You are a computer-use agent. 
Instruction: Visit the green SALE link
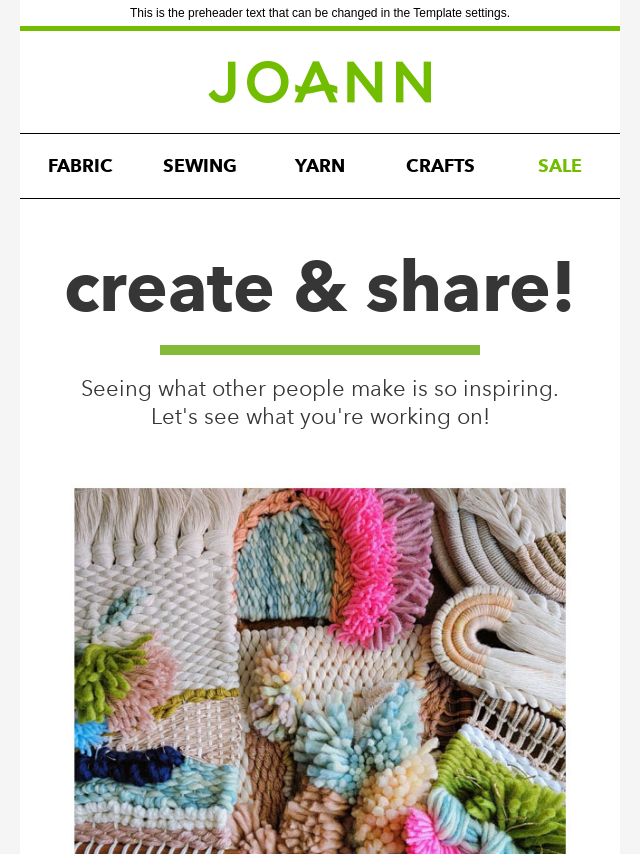(x=560, y=166)
